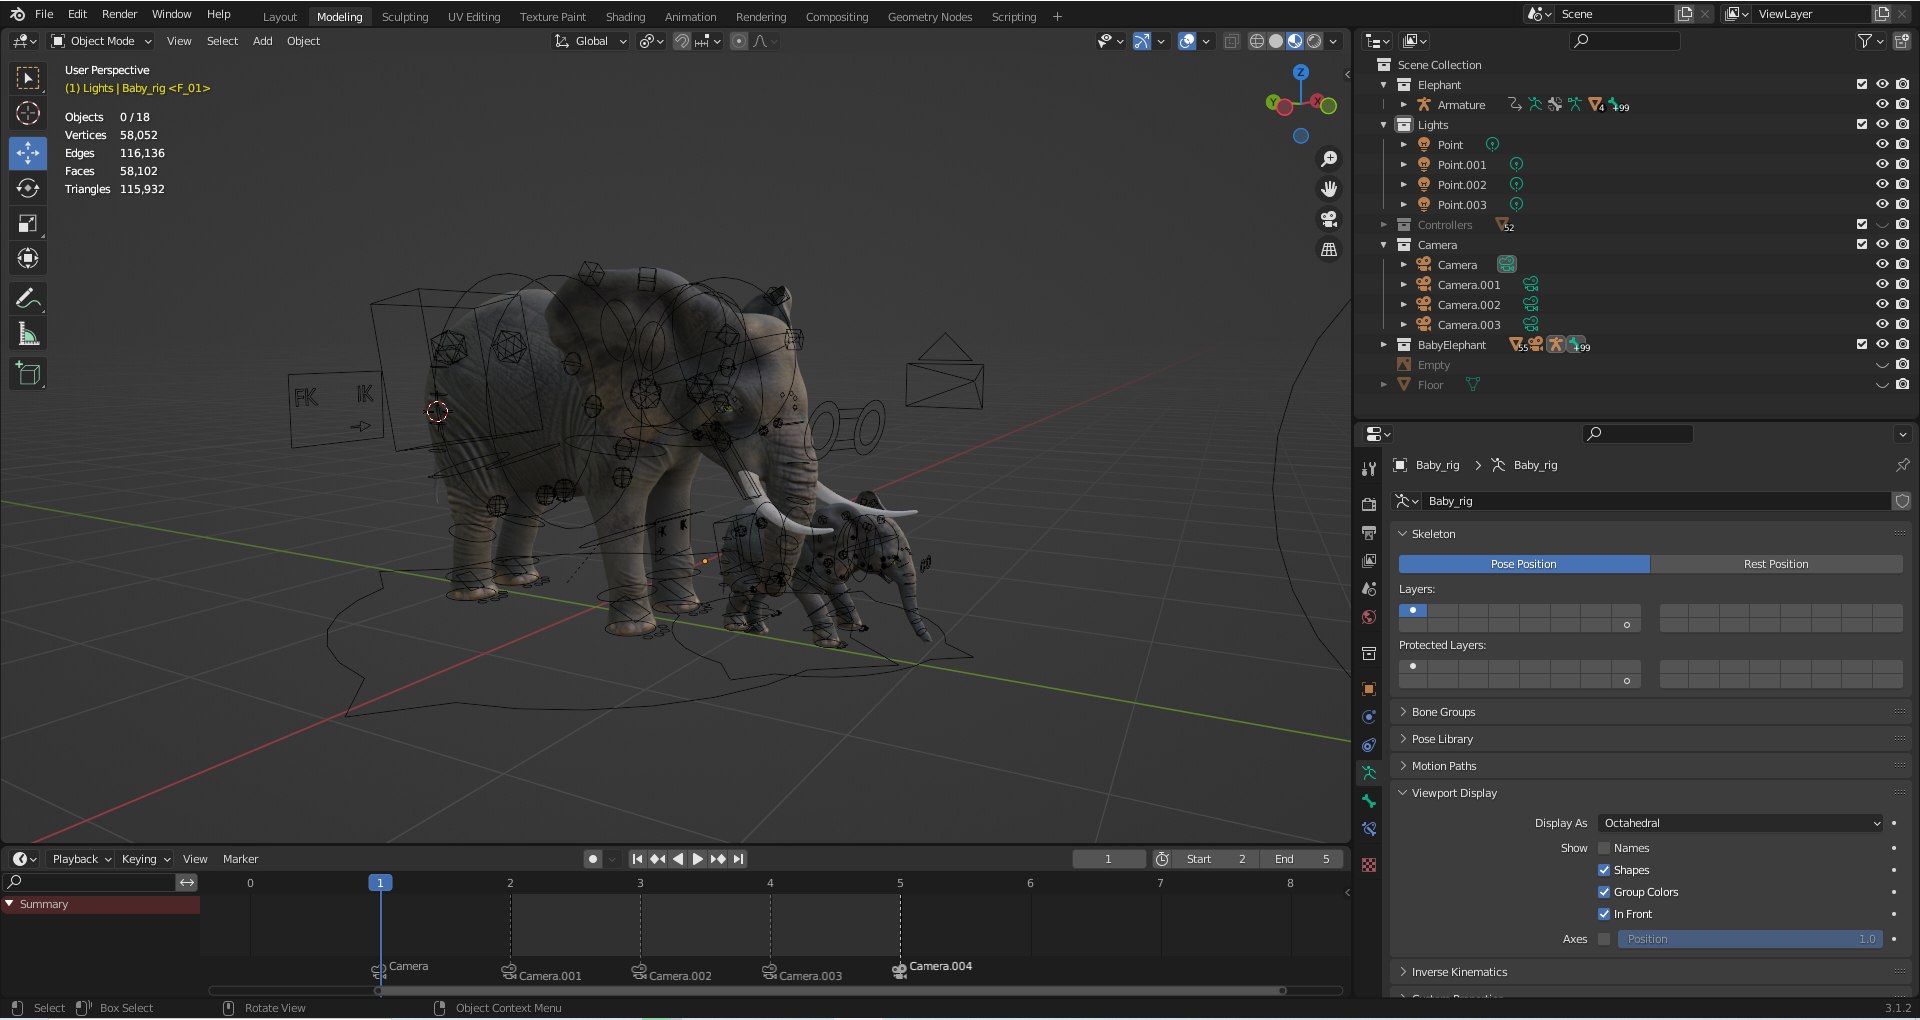
Task: Open the Keying popover in timeline
Action: (x=145, y=859)
